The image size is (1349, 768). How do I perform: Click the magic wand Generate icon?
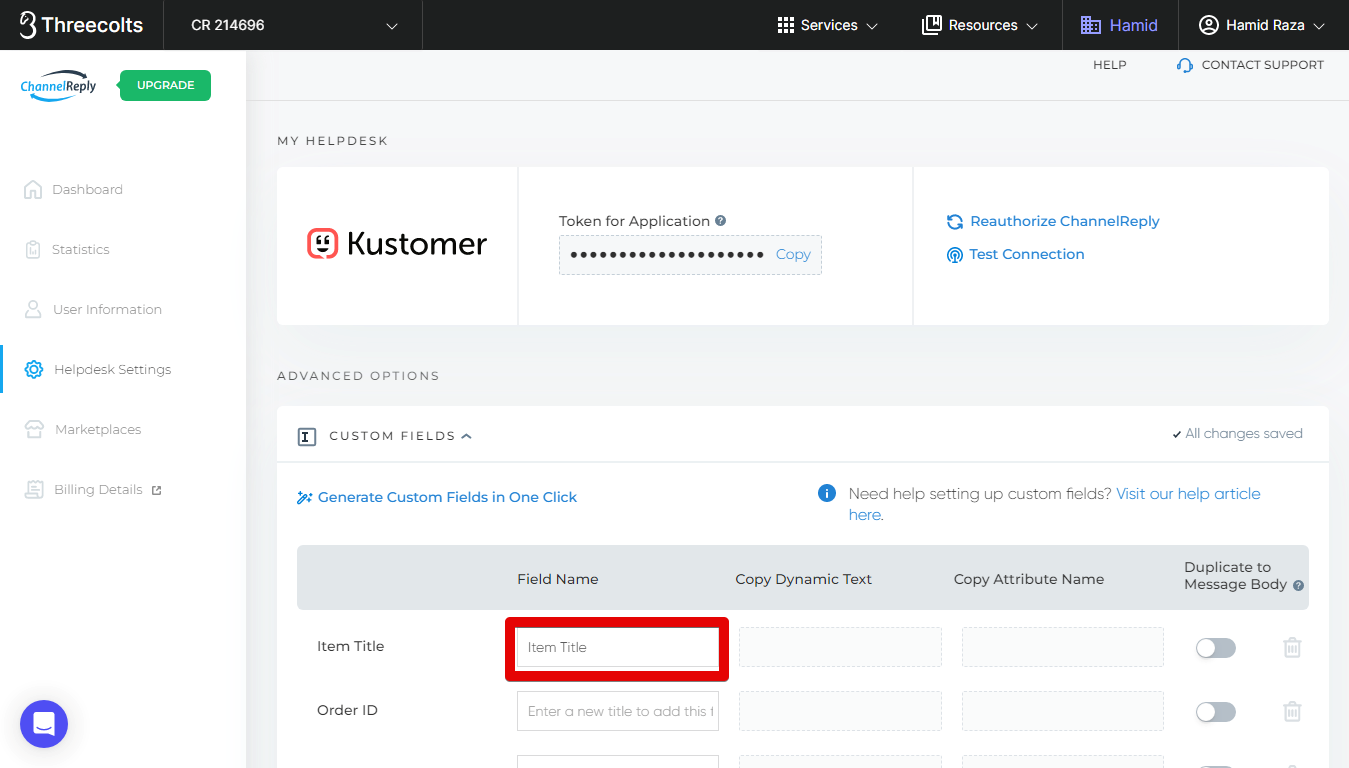point(305,497)
